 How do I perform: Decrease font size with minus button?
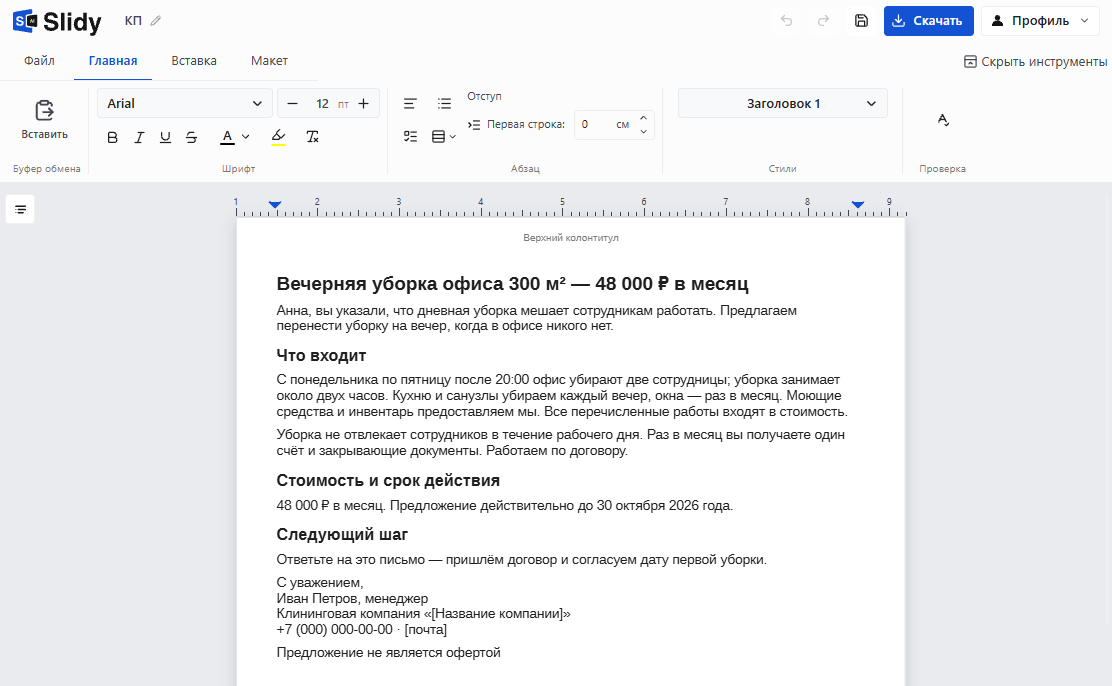[292, 104]
